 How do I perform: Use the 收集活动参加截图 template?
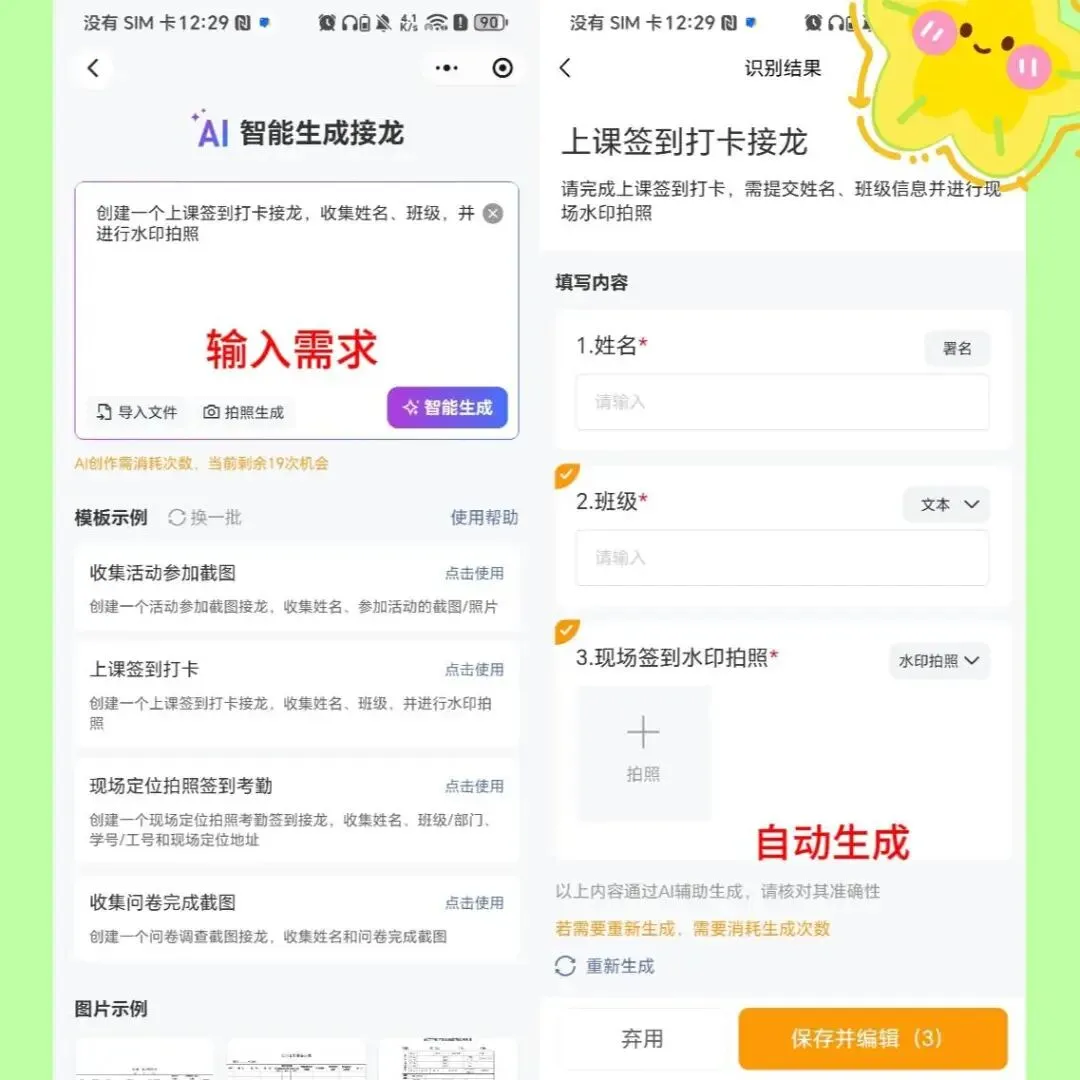[x=474, y=573]
